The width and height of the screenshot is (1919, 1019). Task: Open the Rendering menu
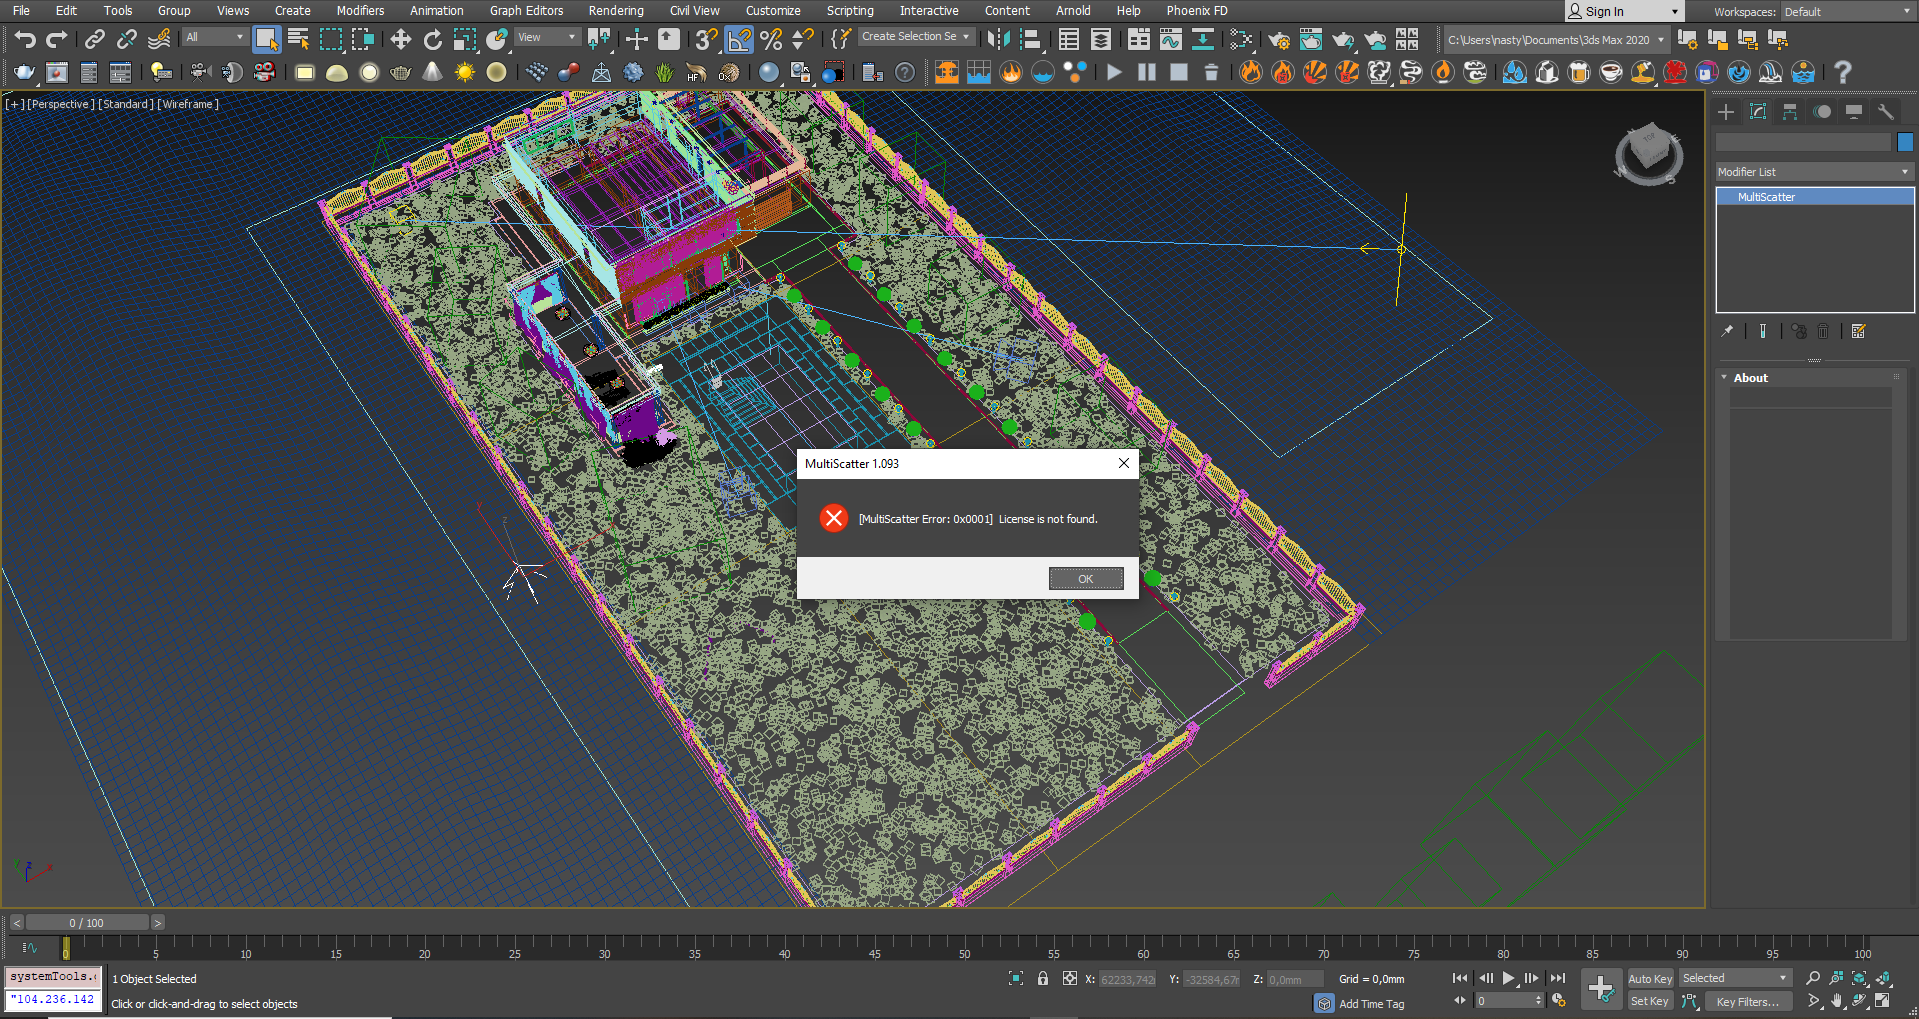[615, 11]
